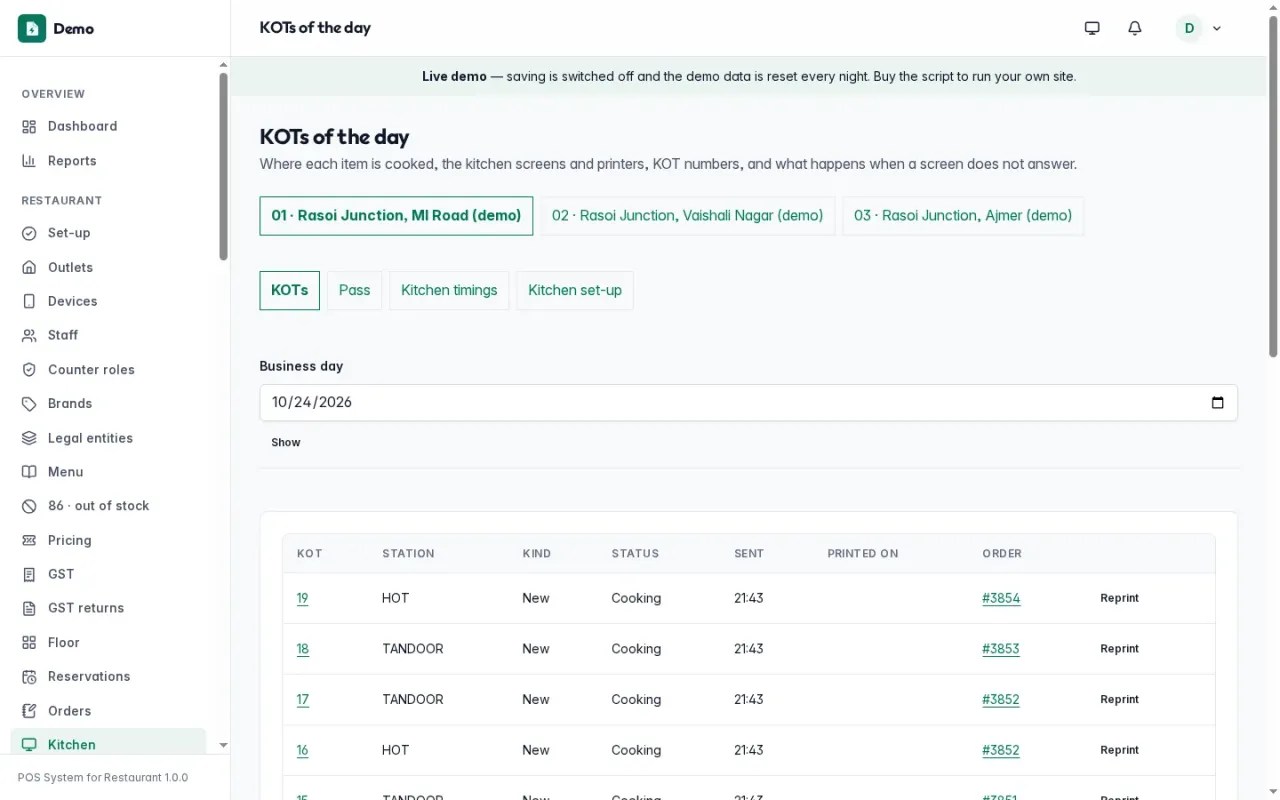The image size is (1280, 800).
Task: Click the Business day date field
Action: [x=748, y=403]
